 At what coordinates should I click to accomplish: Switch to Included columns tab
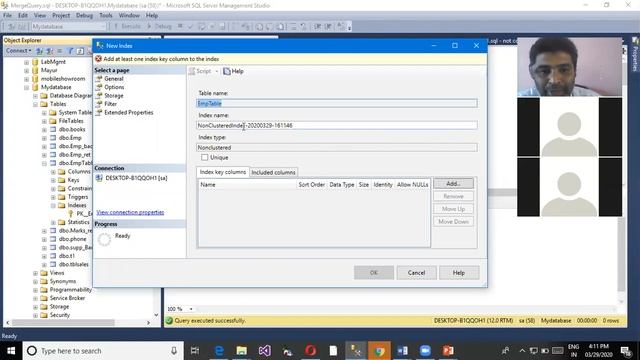tap(273, 172)
